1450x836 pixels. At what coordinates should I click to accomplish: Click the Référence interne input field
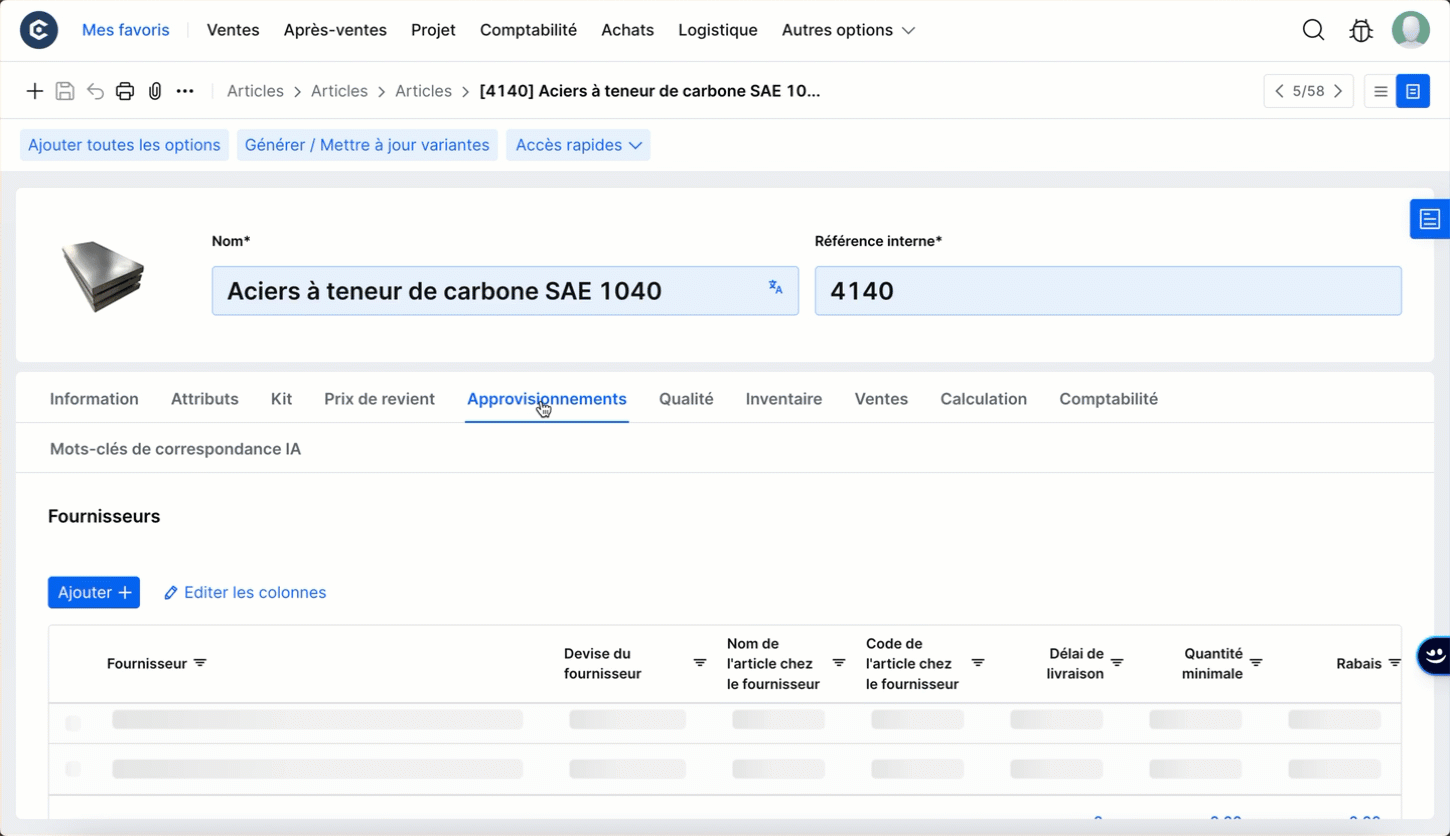(x=1108, y=291)
